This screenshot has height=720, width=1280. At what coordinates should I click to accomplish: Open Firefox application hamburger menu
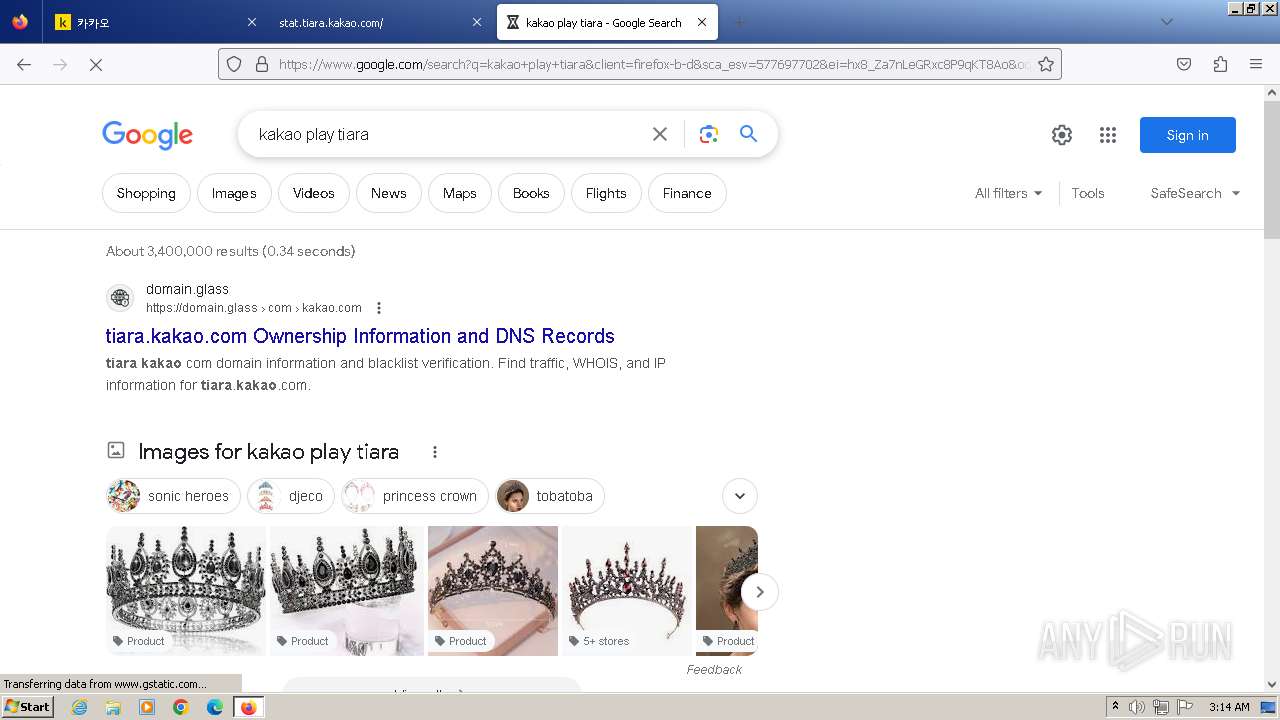[x=1256, y=64]
